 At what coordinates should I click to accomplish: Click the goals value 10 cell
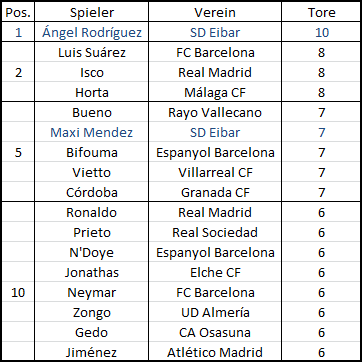[x=321, y=32]
